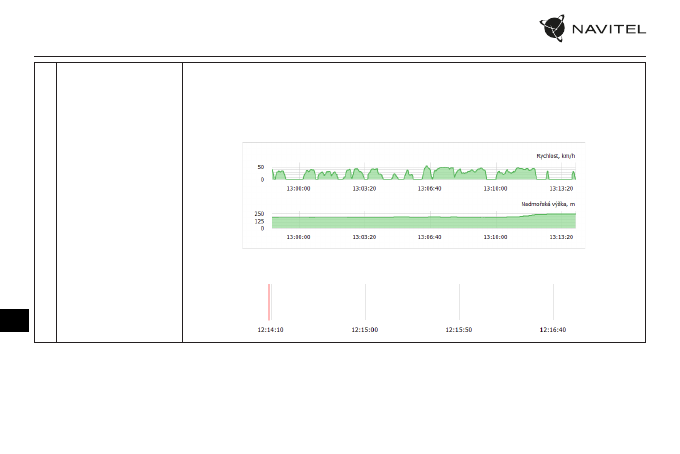Click the altitude graph at 13:13:20

(562, 220)
